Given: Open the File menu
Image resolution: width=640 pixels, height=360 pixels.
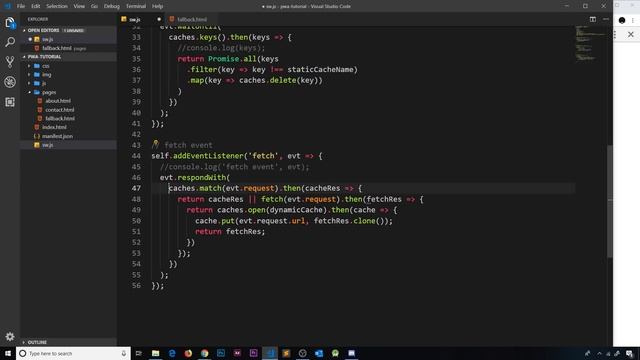Looking at the screenshot, I should 21,6.
